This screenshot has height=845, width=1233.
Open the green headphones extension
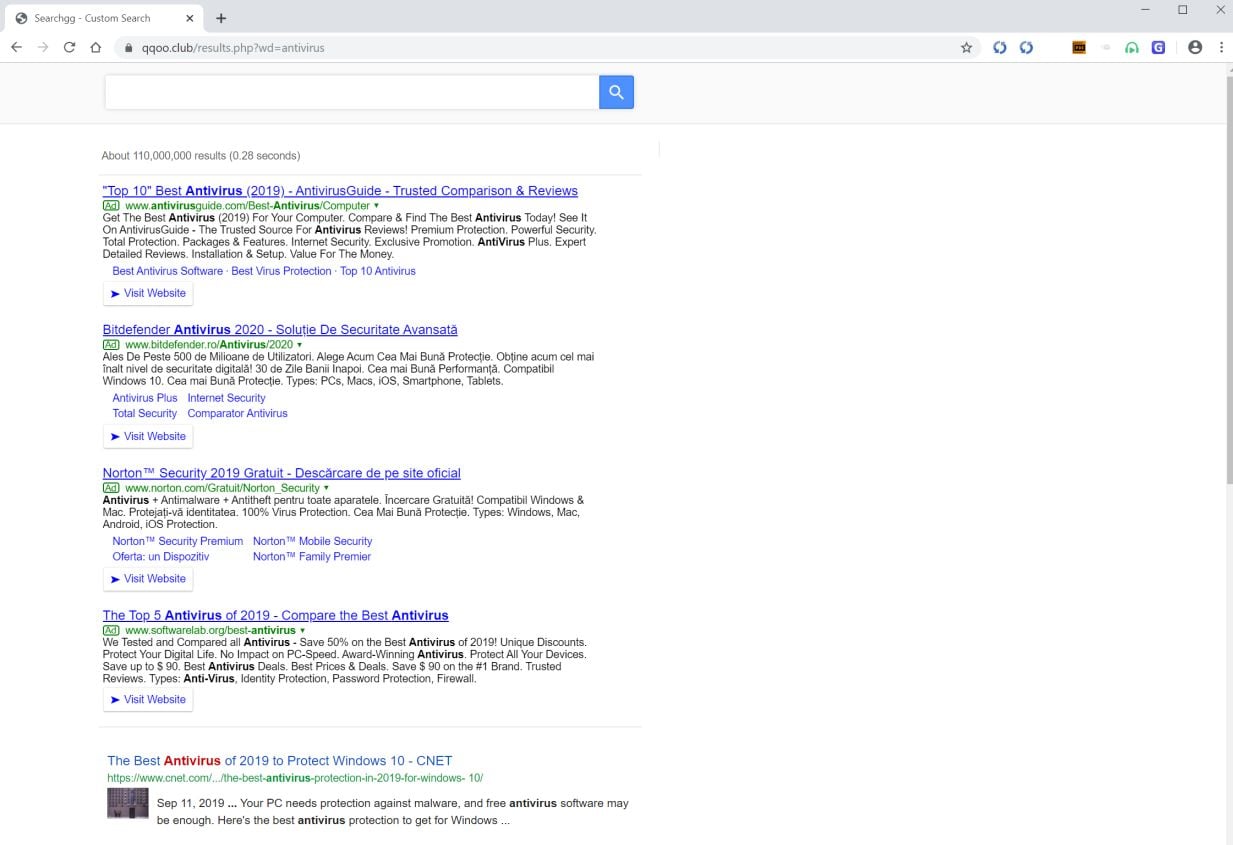pyautogui.click(x=1132, y=47)
